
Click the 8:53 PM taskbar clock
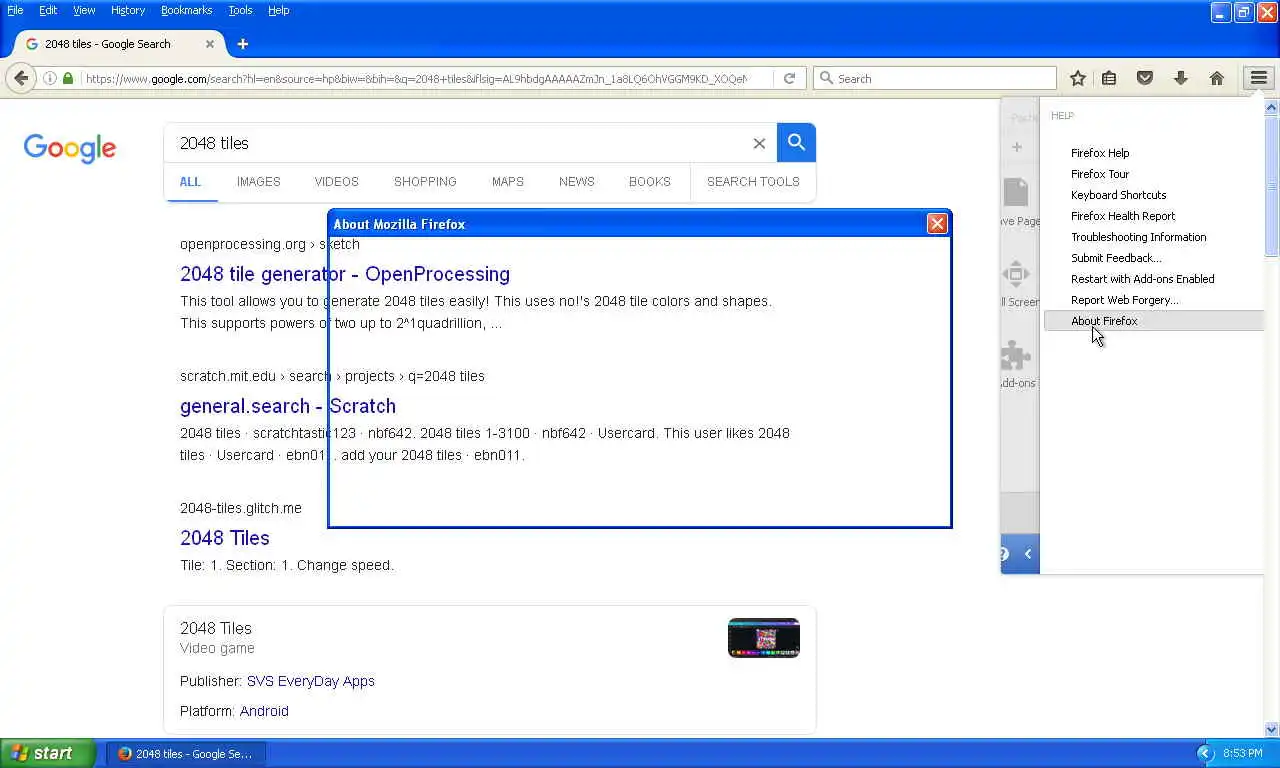coord(1243,754)
